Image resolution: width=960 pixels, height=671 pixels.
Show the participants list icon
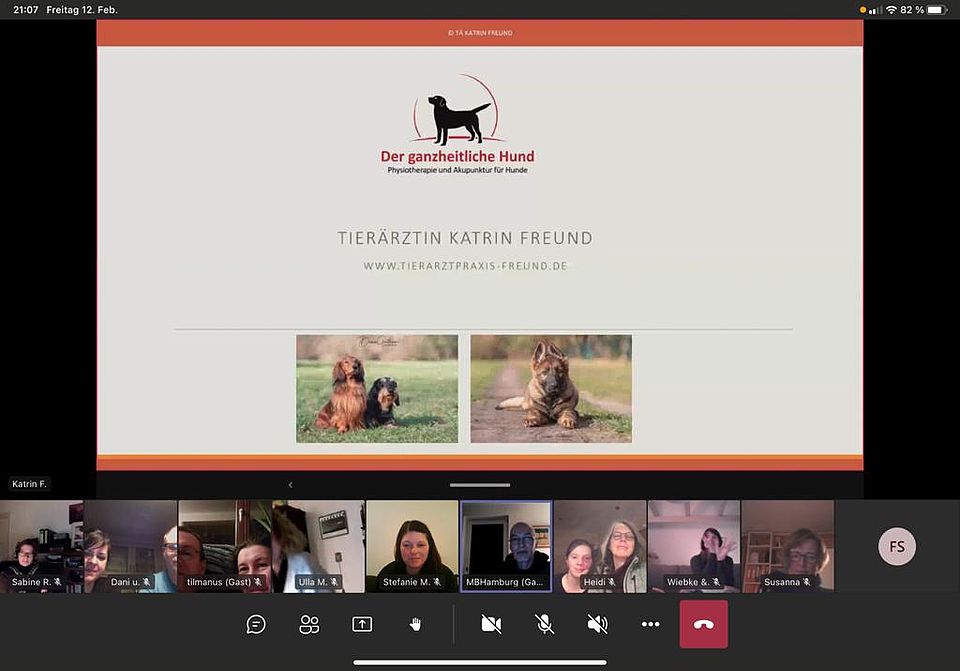click(x=309, y=624)
